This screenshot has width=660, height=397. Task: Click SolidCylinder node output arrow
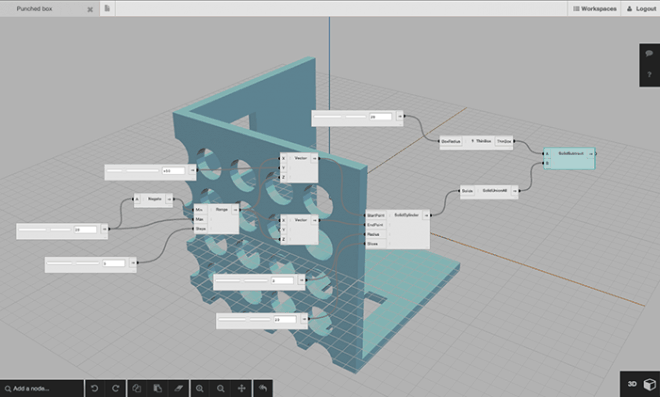click(x=426, y=215)
